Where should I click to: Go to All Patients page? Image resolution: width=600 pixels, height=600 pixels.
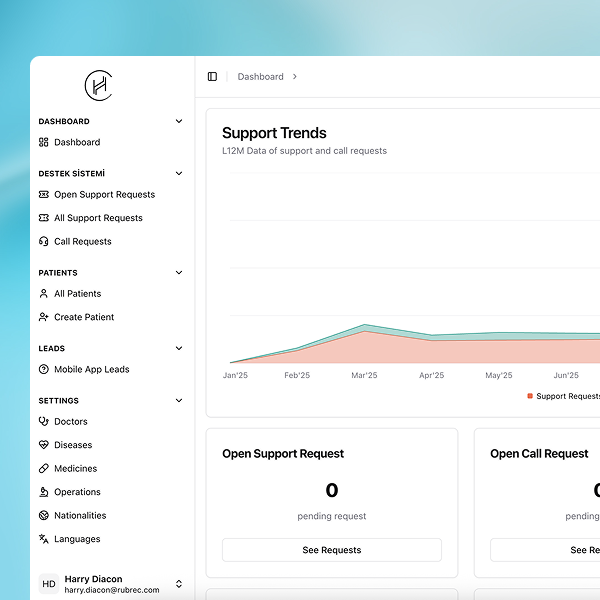pos(77,294)
